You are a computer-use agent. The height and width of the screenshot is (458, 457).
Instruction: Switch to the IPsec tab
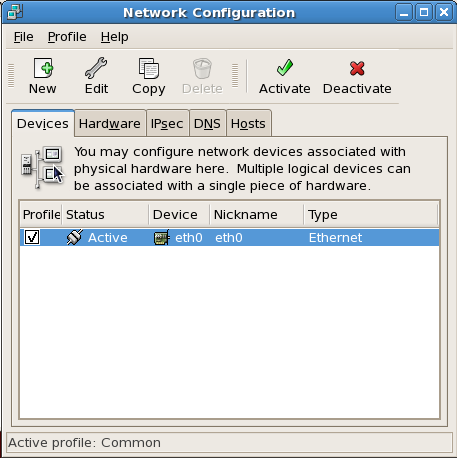[167, 124]
